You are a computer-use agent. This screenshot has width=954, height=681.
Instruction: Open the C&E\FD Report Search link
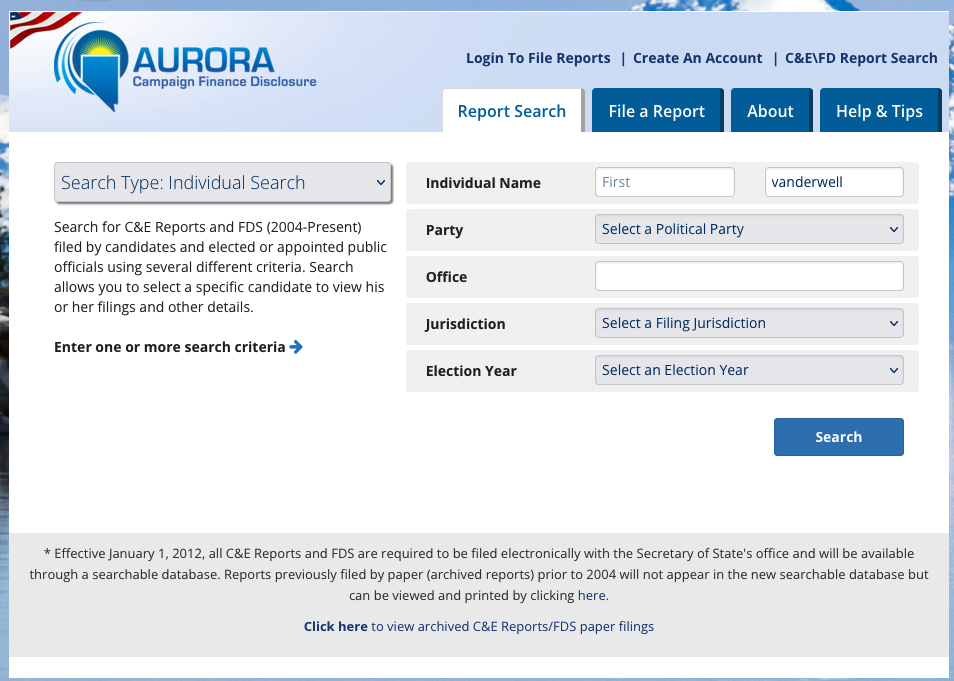pyautogui.click(x=861, y=58)
